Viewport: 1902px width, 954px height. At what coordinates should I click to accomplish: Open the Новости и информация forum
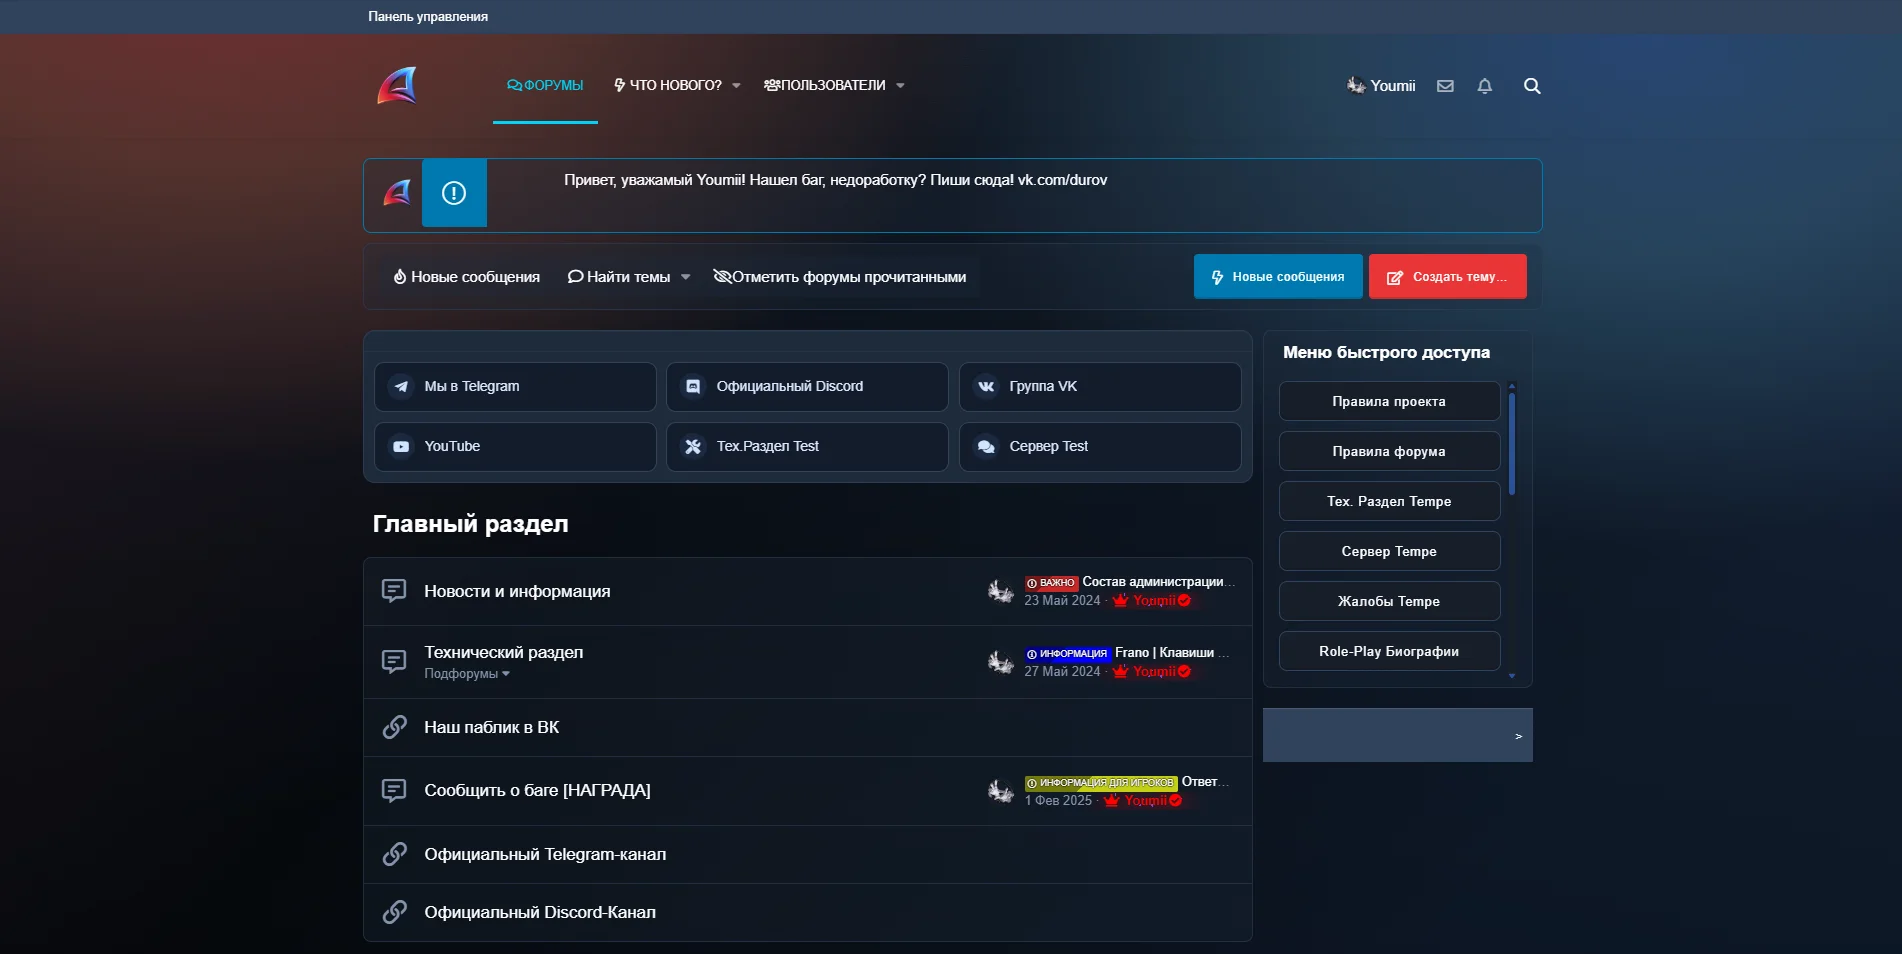517,592
